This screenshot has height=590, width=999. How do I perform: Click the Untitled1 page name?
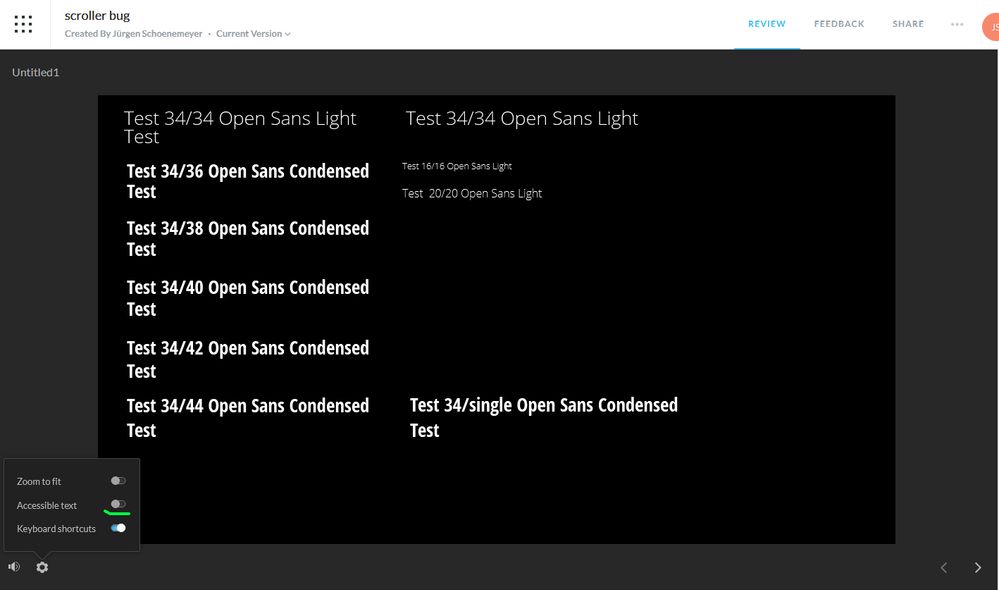(36, 72)
